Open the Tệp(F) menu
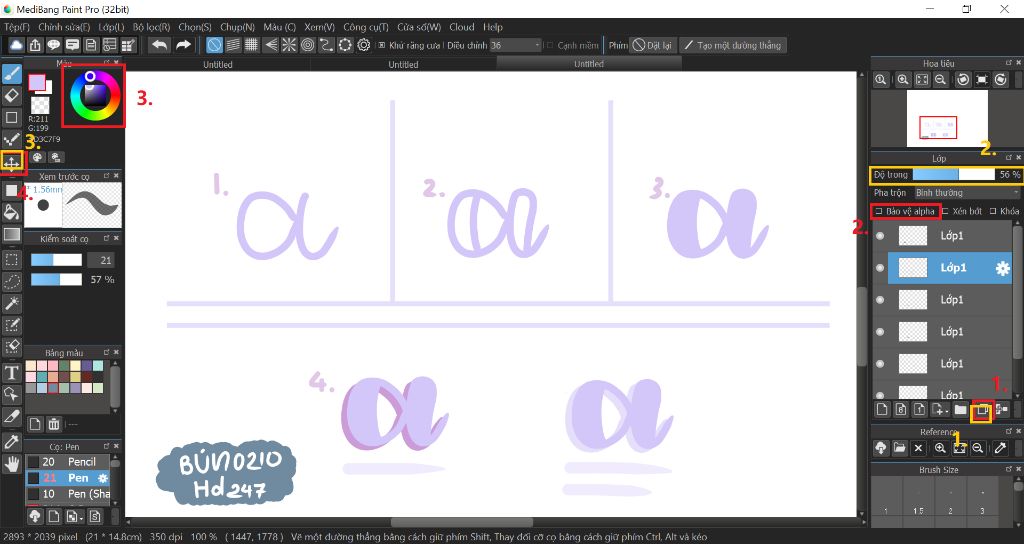 click(17, 27)
